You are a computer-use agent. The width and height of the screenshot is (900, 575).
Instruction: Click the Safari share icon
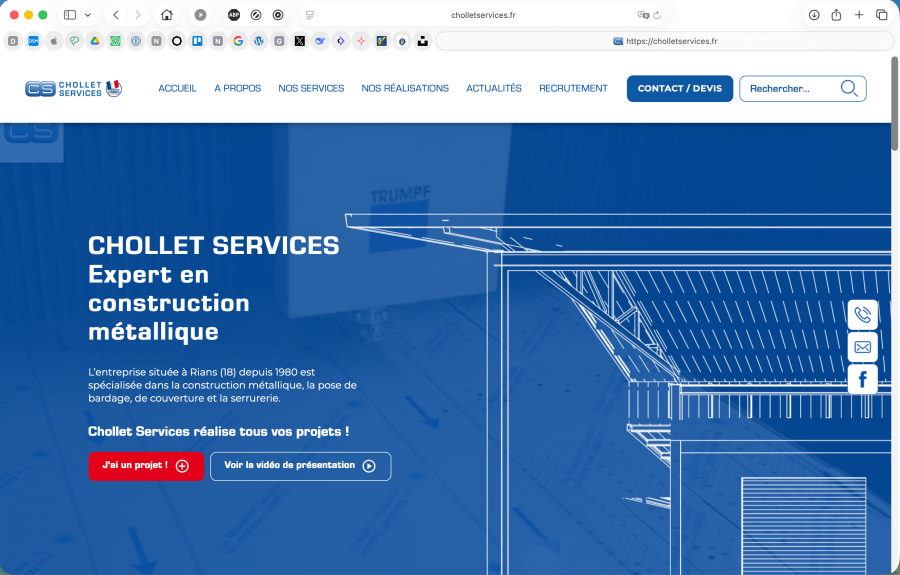tap(836, 15)
